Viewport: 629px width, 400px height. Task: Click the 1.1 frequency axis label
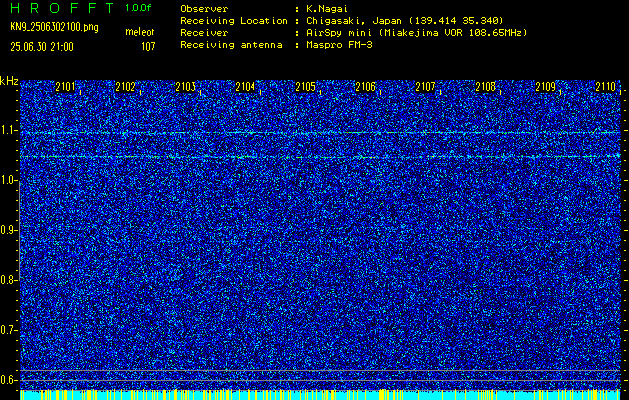pos(8,130)
